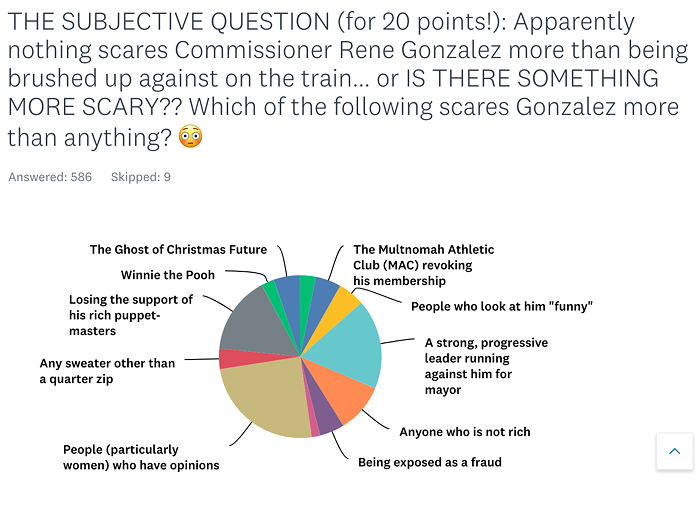This screenshot has height=505, width=700.
Task: Click the 'Winnie the Pooh' chart label
Action: point(167,275)
